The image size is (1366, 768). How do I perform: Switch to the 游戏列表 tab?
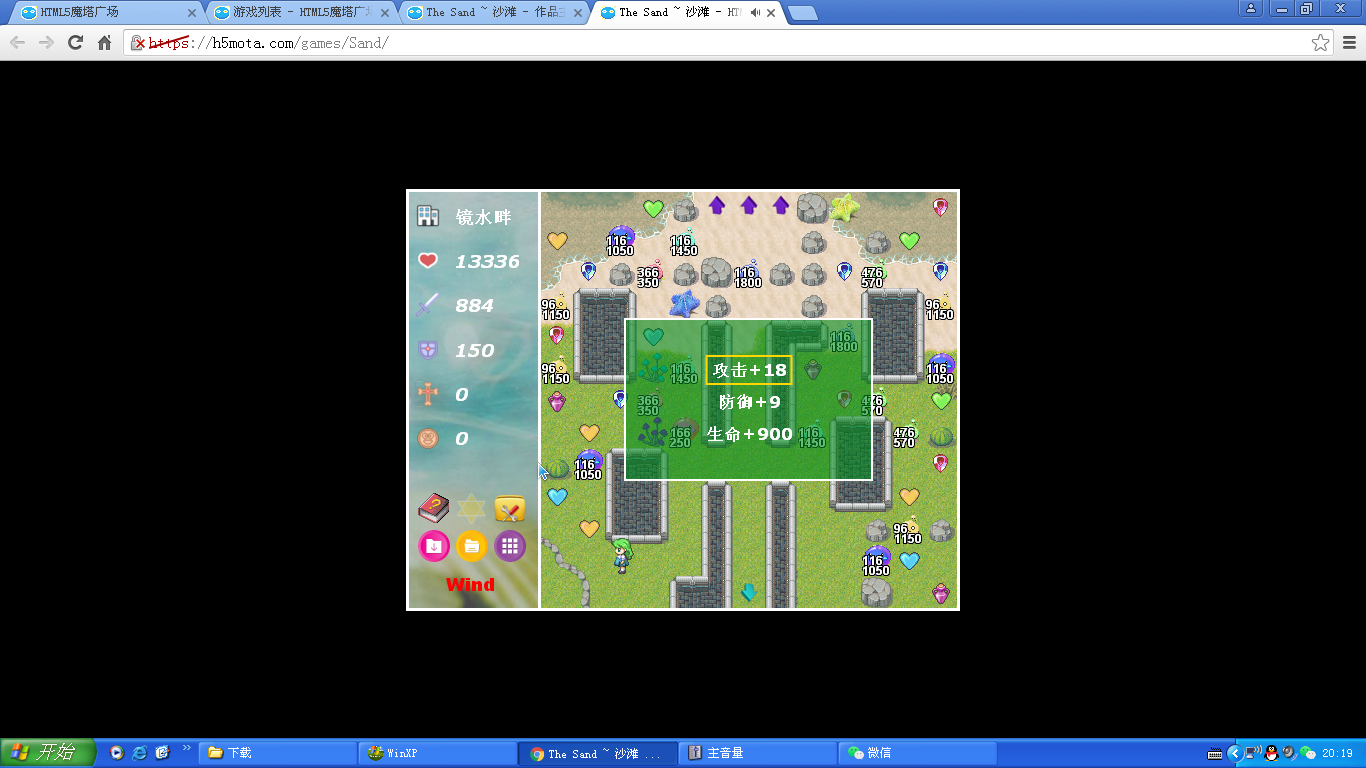pos(295,13)
